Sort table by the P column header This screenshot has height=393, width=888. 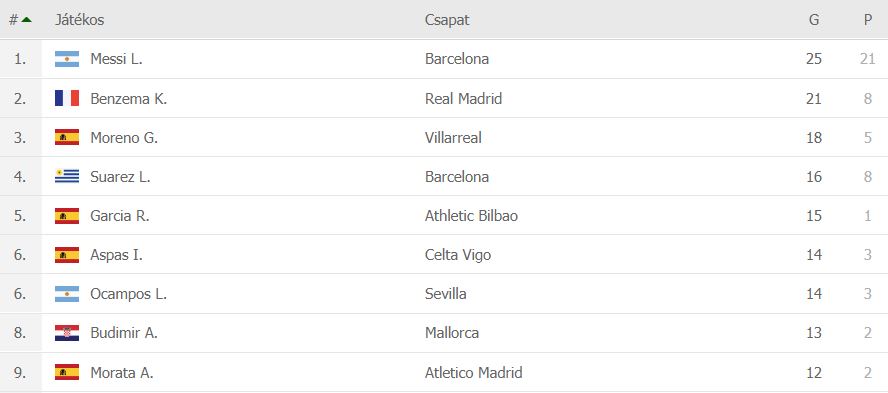(x=868, y=20)
